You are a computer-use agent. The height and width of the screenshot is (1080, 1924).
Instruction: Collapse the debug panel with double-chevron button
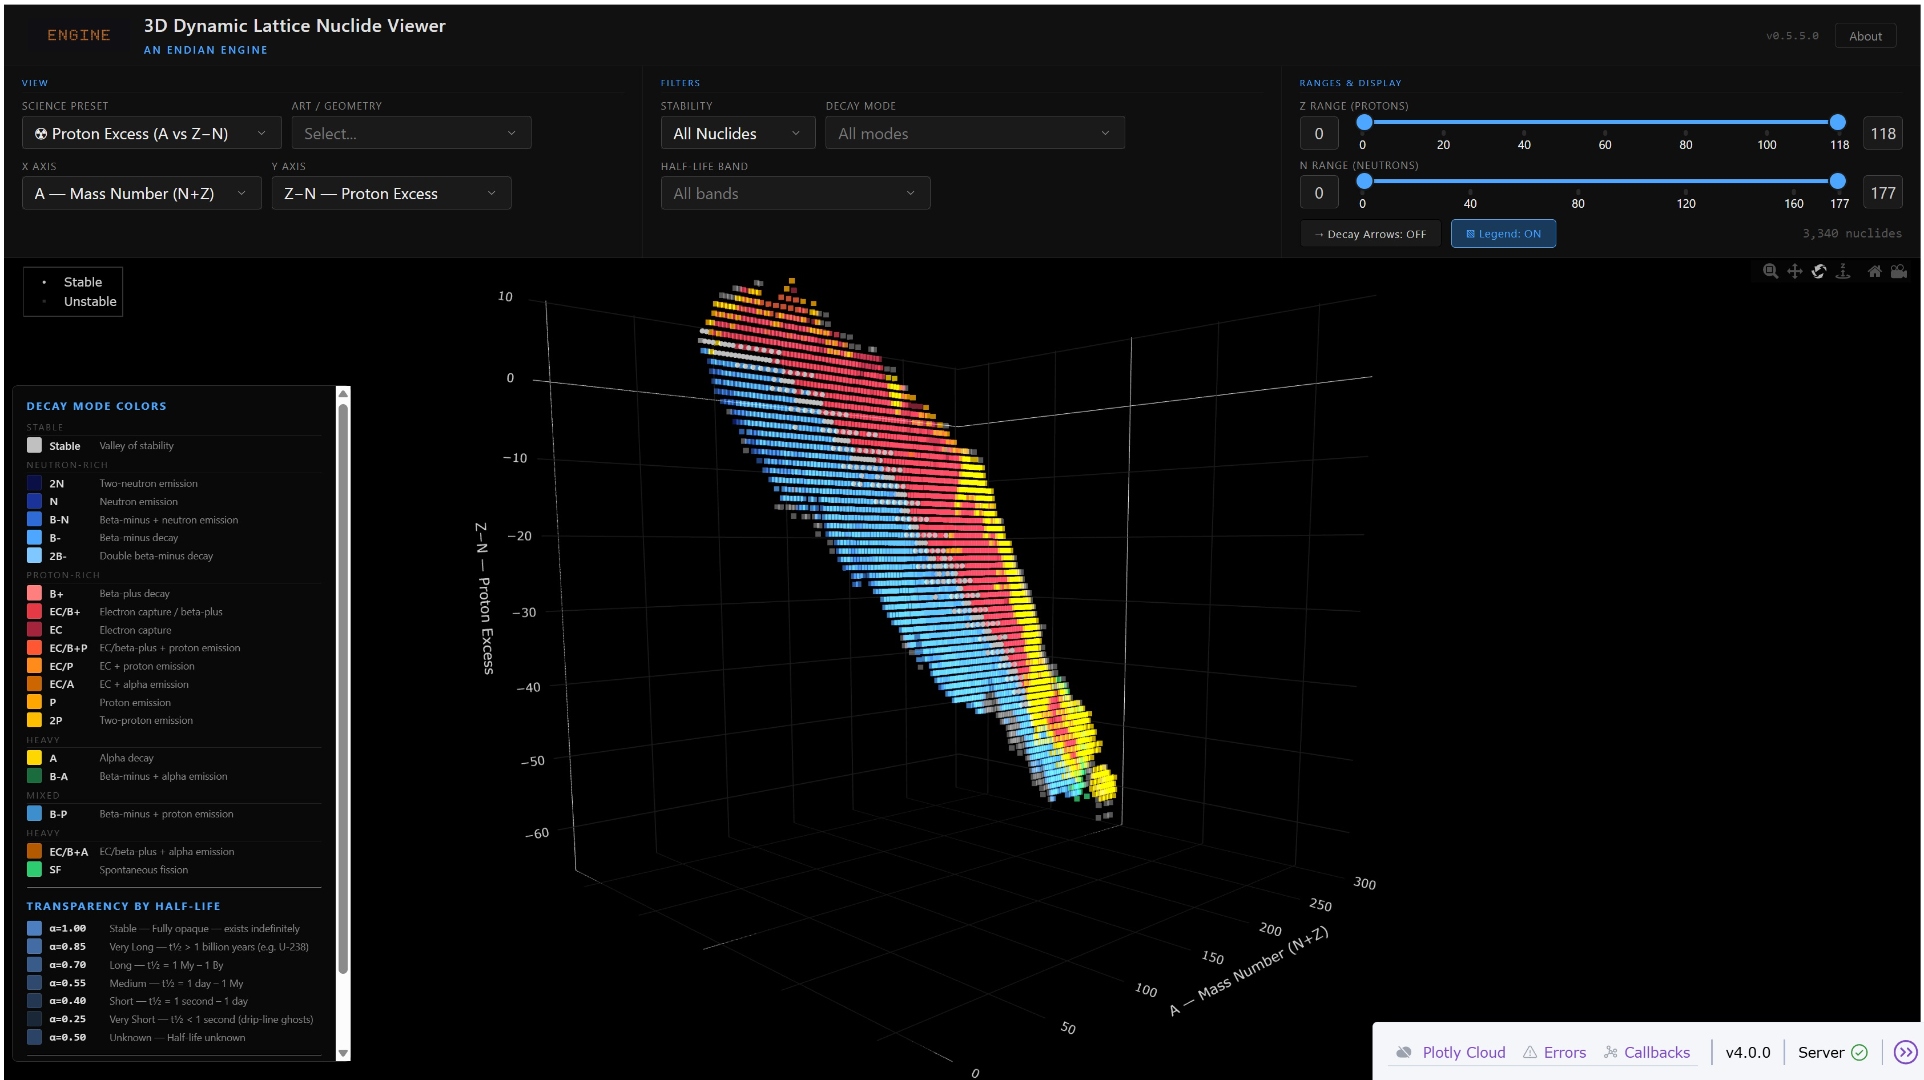pyautogui.click(x=1904, y=1052)
